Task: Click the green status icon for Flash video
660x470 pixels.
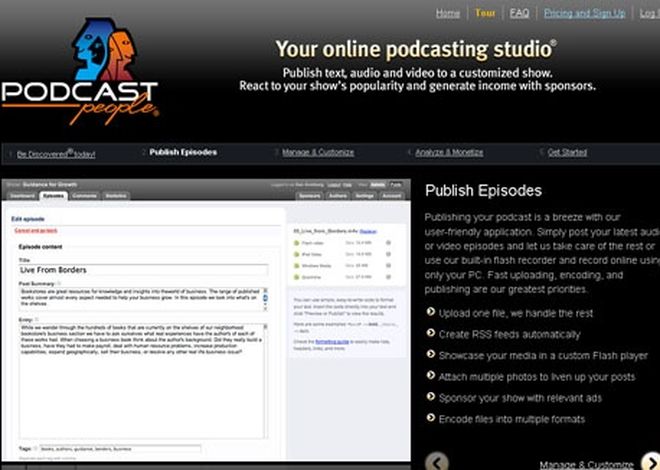Action: [296, 243]
